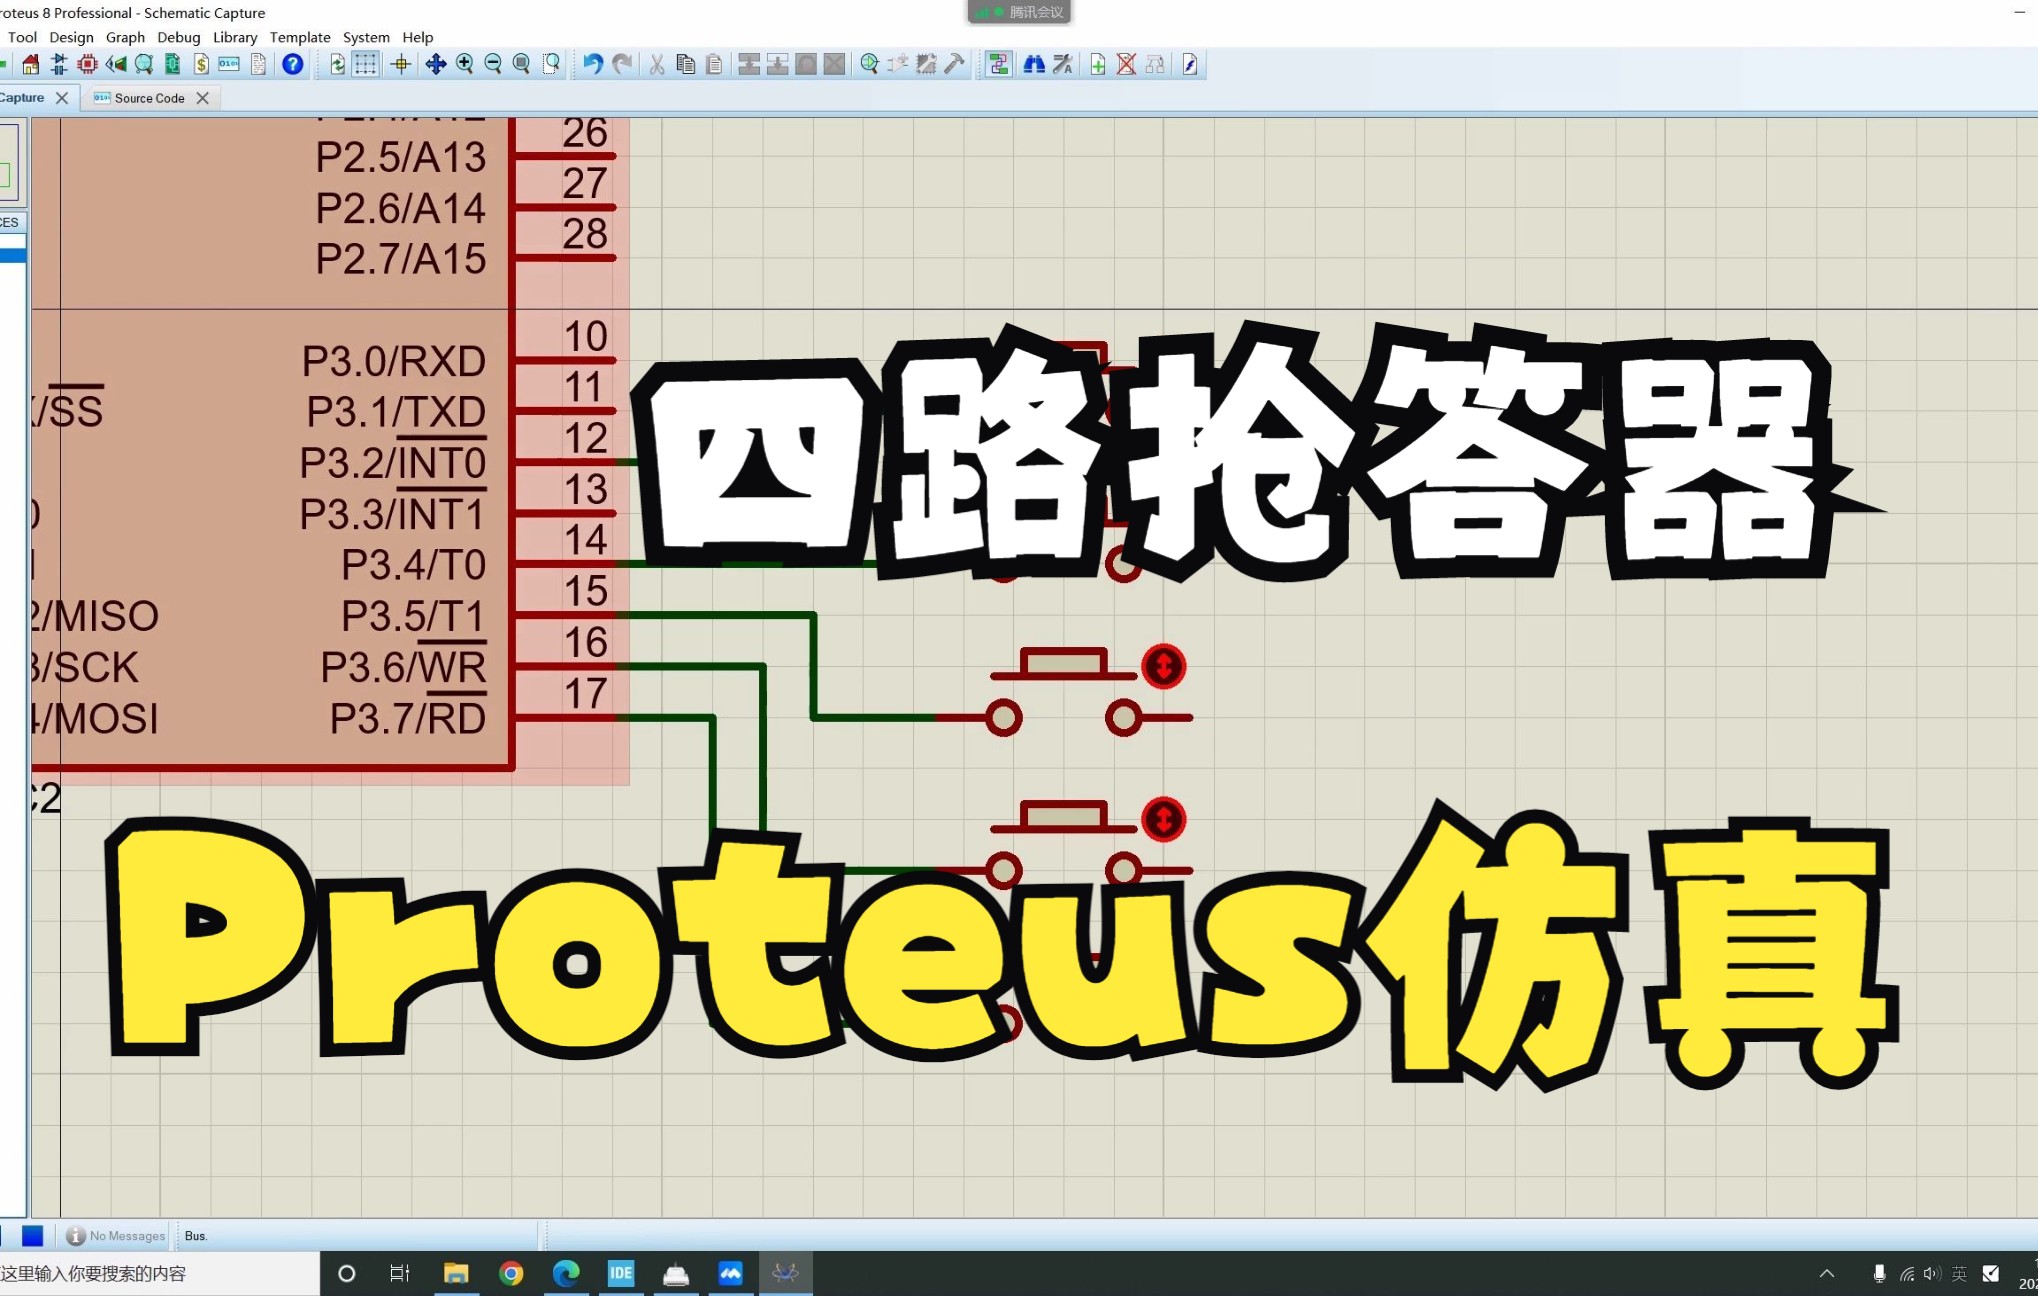Zoom in with the plus magnifier
Screen dimensions: 2038x1296
pos(465,65)
